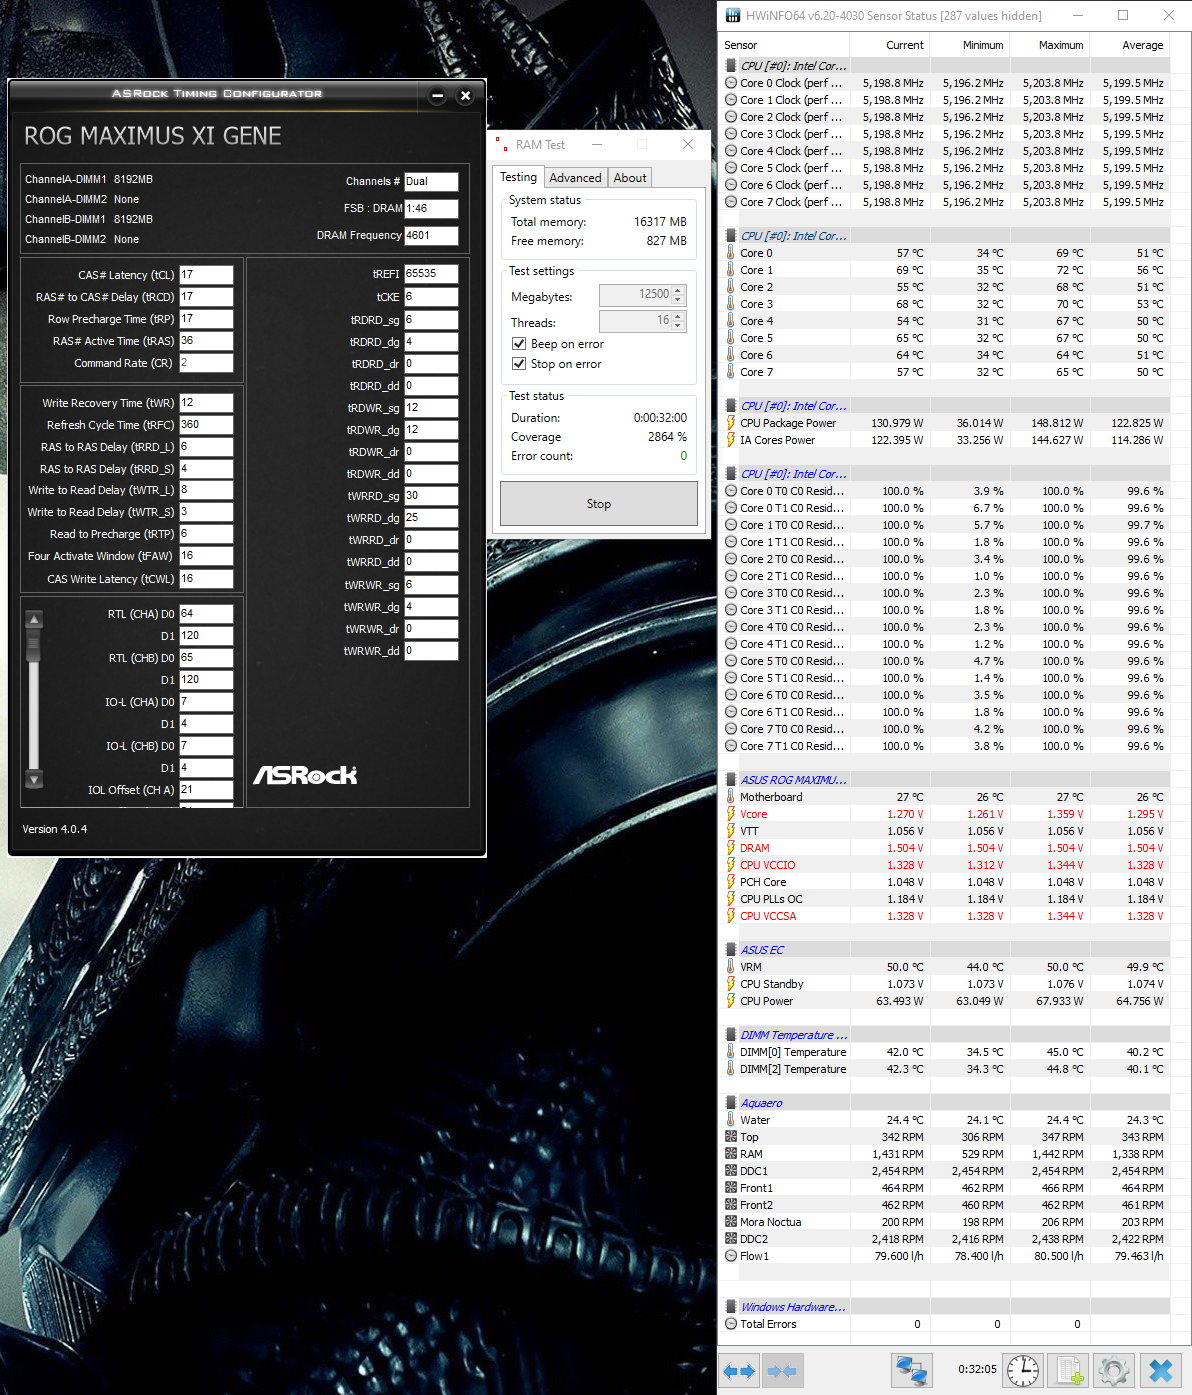Click the Windows Hardware group chip icon
Screen dimensions: 1192x1395
click(x=731, y=1307)
